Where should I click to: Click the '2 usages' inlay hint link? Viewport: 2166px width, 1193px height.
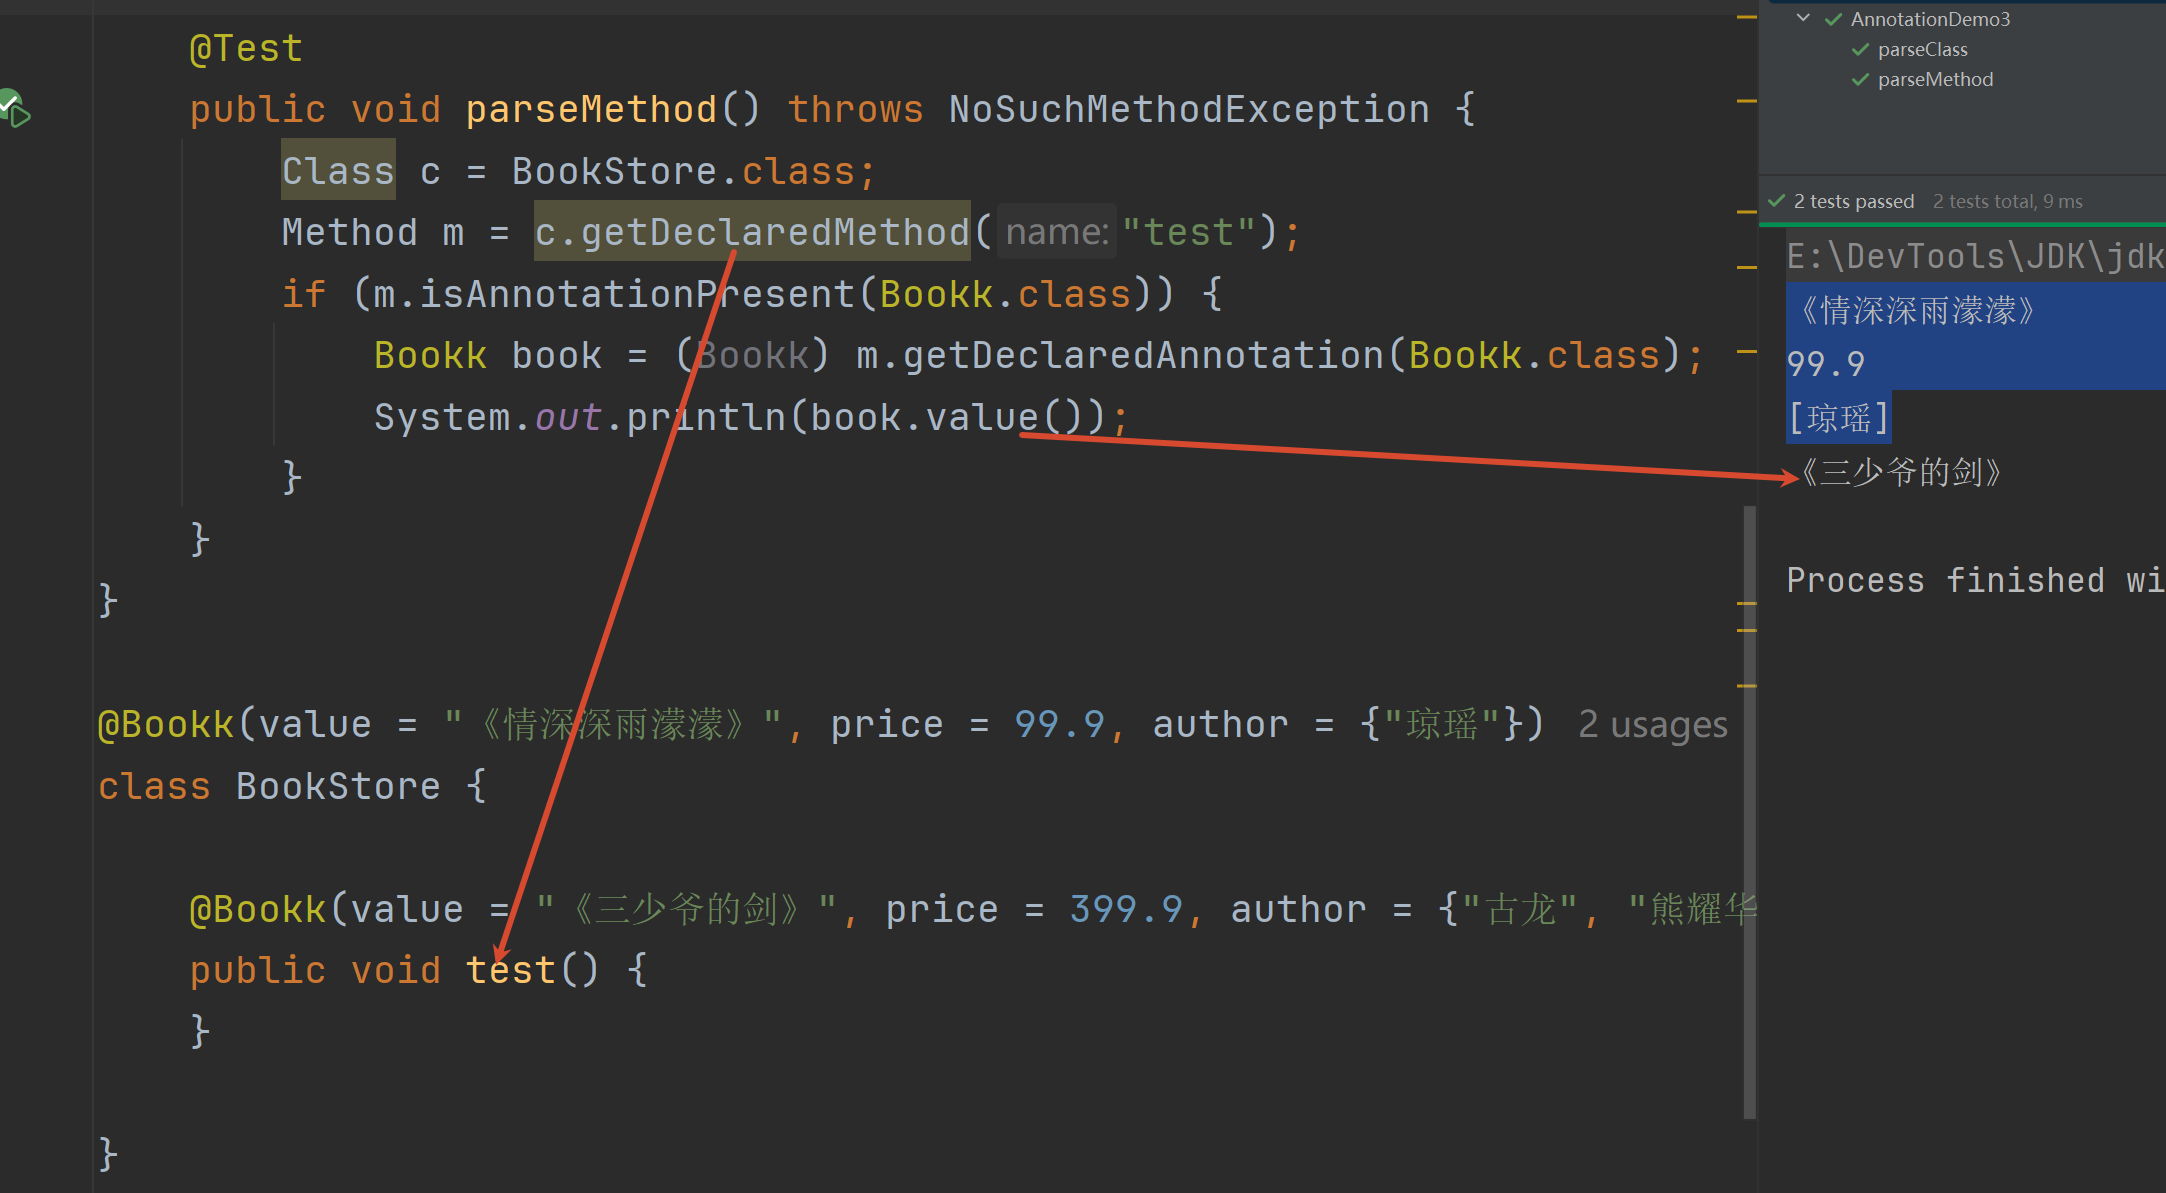(1652, 724)
